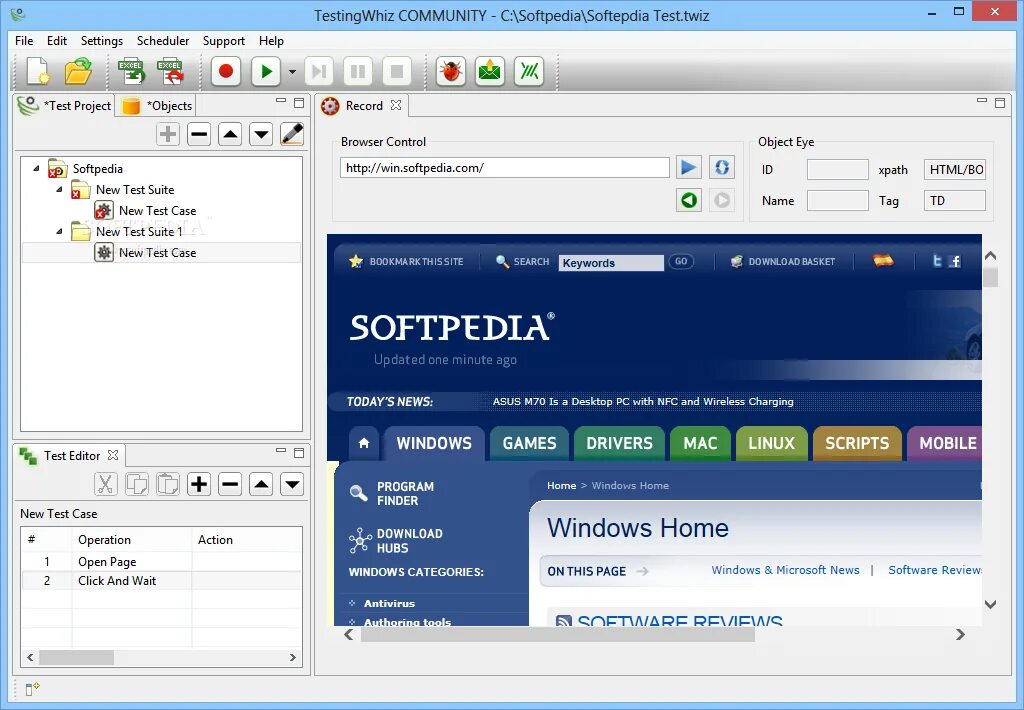The image size is (1024, 710).
Task: Click the greyed browser Forward button
Action: point(722,200)
